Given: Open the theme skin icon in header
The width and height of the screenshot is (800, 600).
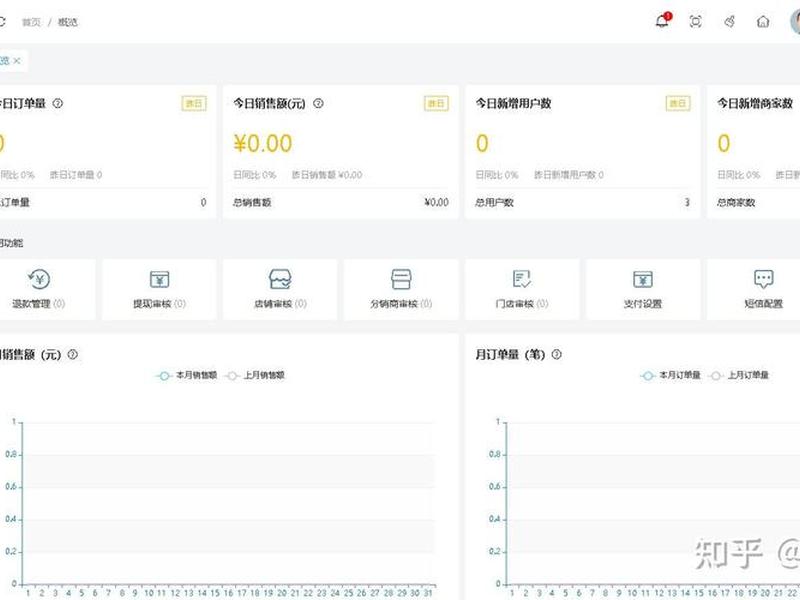Looking at the screenshot, I should point(730,21).
